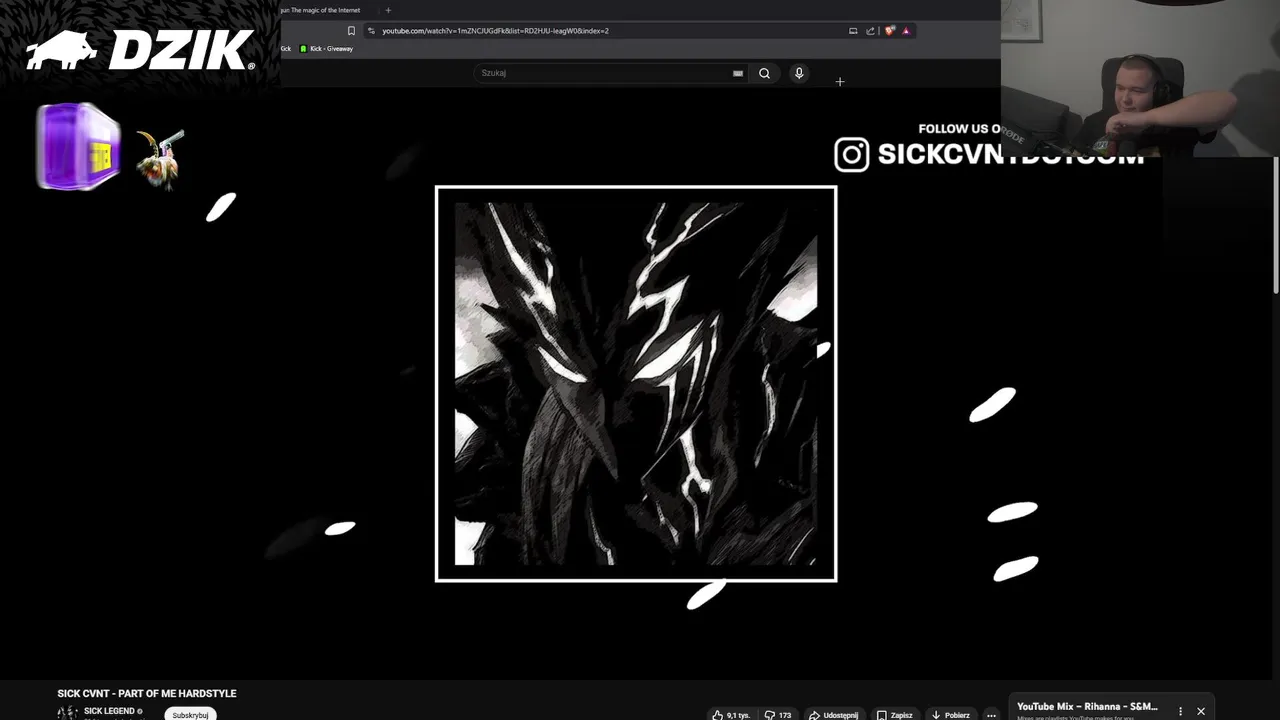Image resolution: width=1280 pixels, height=720 pixels.
Task: Open a new browser tab with plus
Action: [x=388, y=10]
